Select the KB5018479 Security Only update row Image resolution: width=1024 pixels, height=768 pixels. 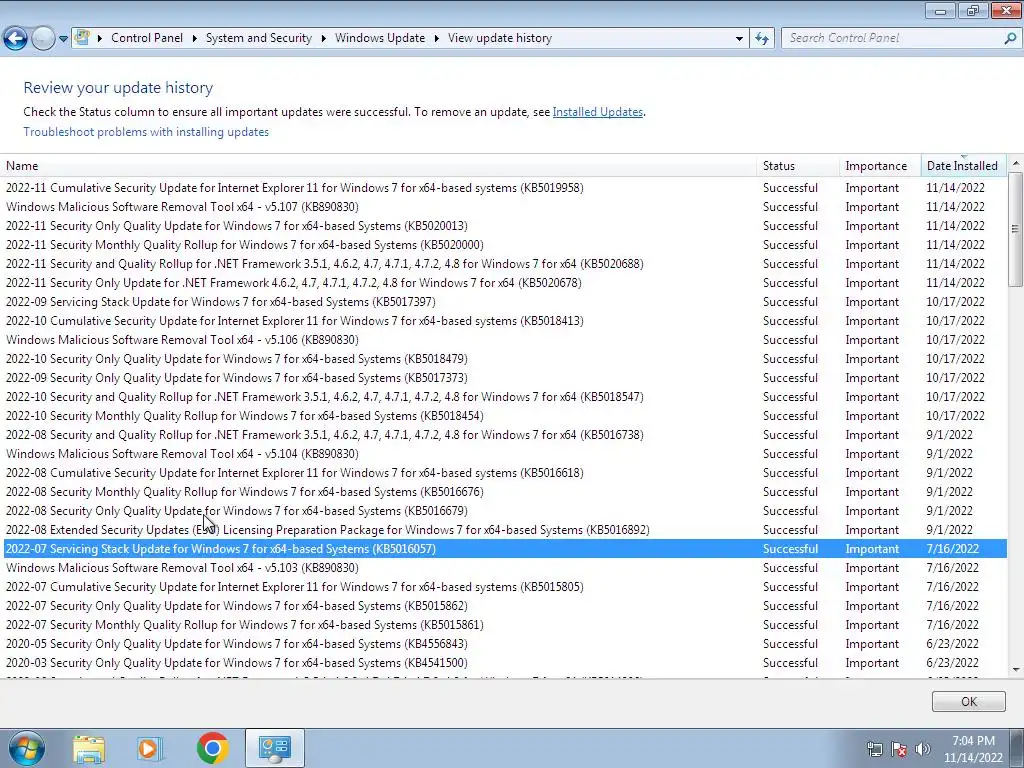(x=504, y=359)
